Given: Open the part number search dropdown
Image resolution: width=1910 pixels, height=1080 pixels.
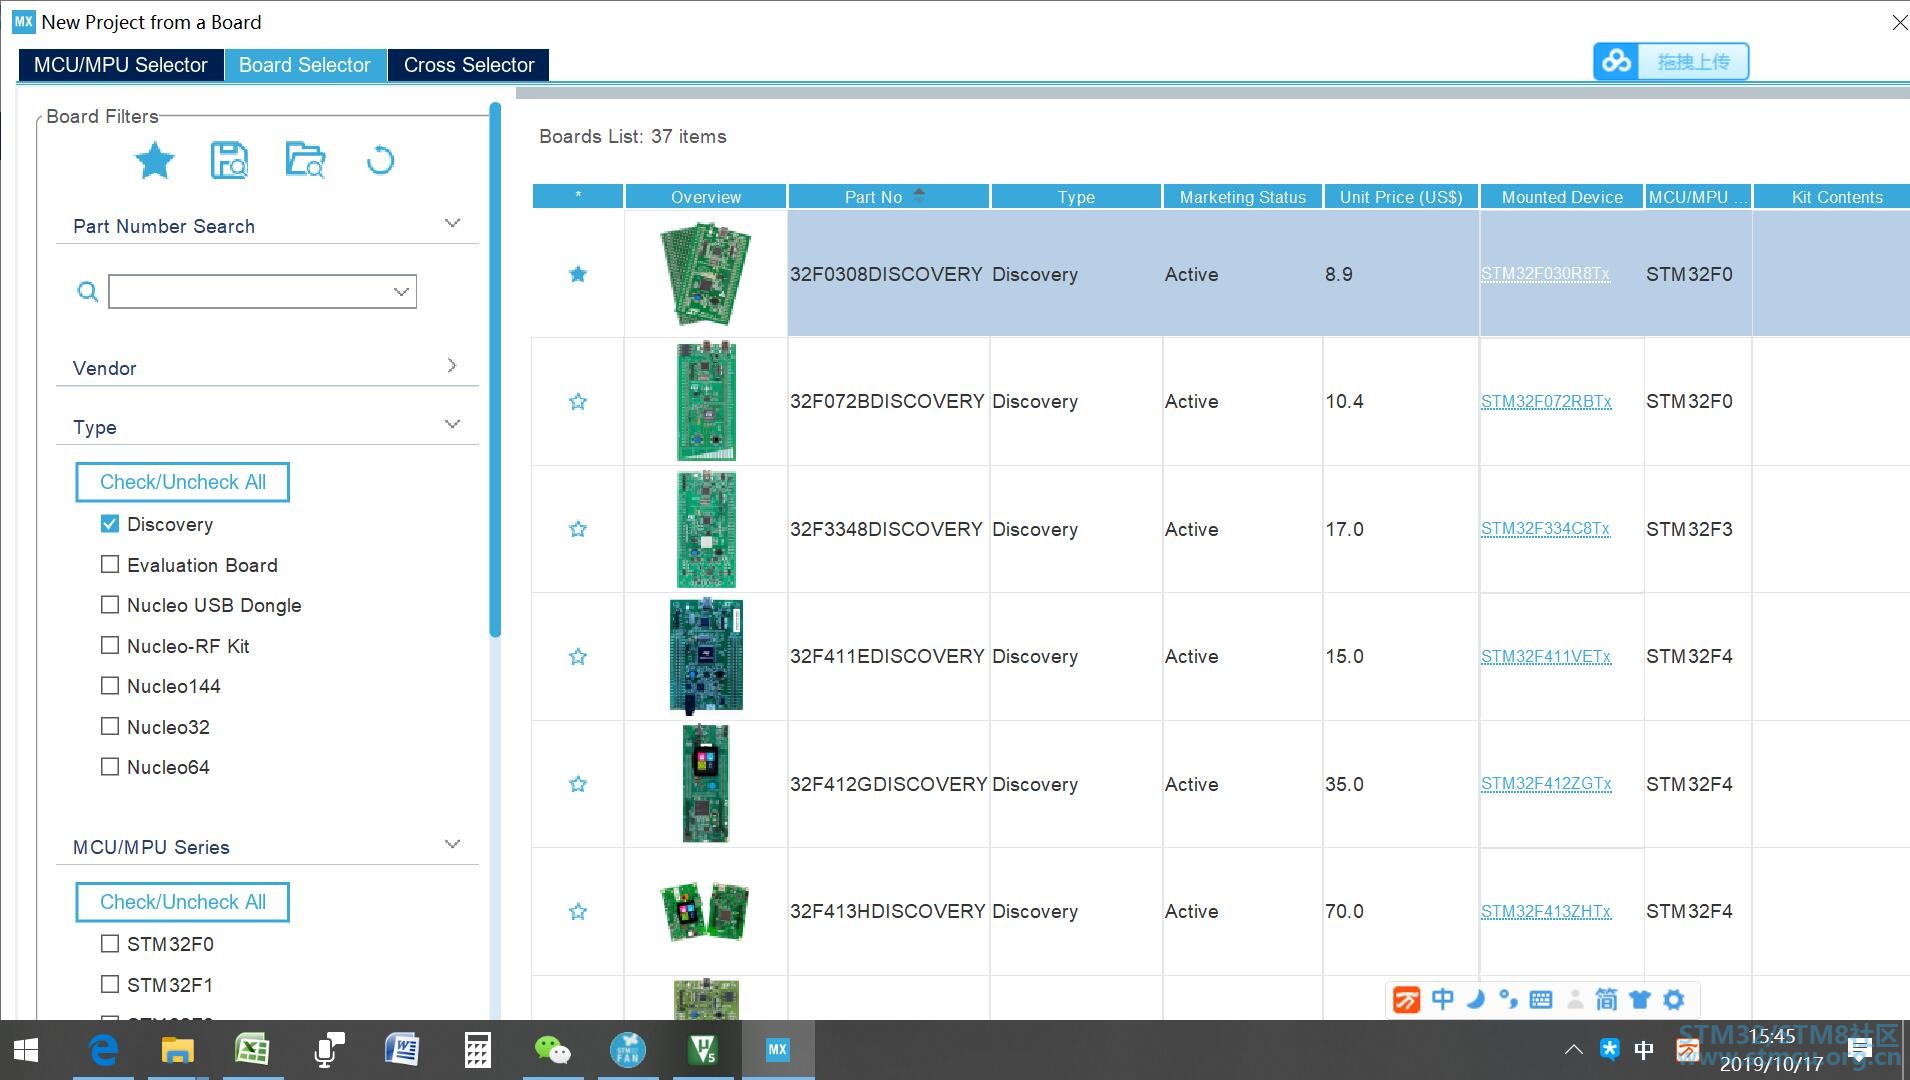Looking at the screenshot, I should pyautogui.click(x=401, y=292).
